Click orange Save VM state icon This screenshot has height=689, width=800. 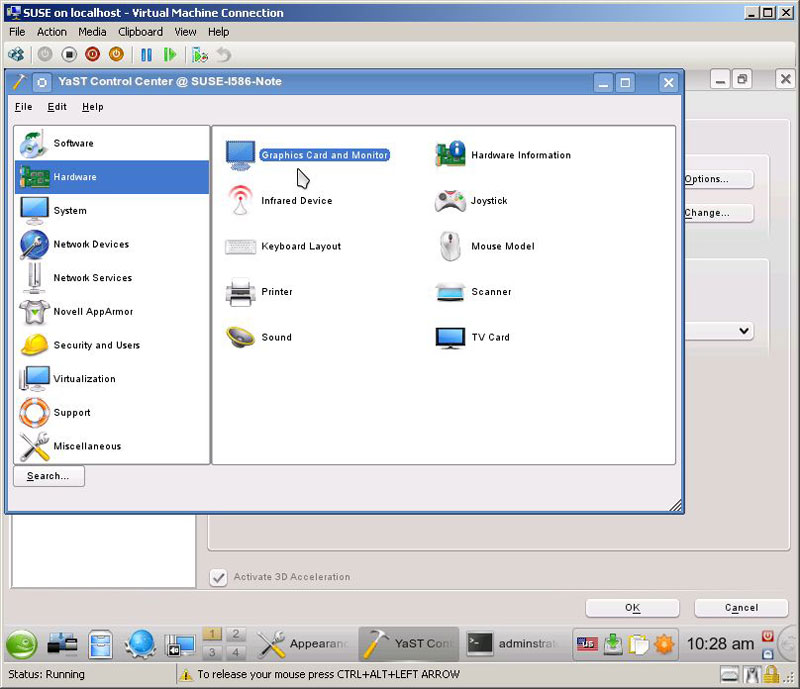coord(116,54)
